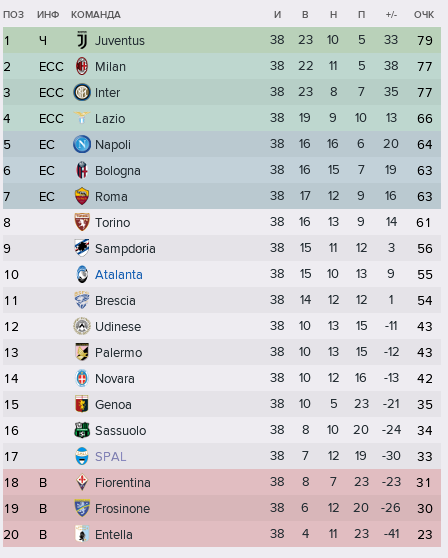The image size is (448, 558).
Task: Click the Torino bull crest
Action: tap(82, 222)
